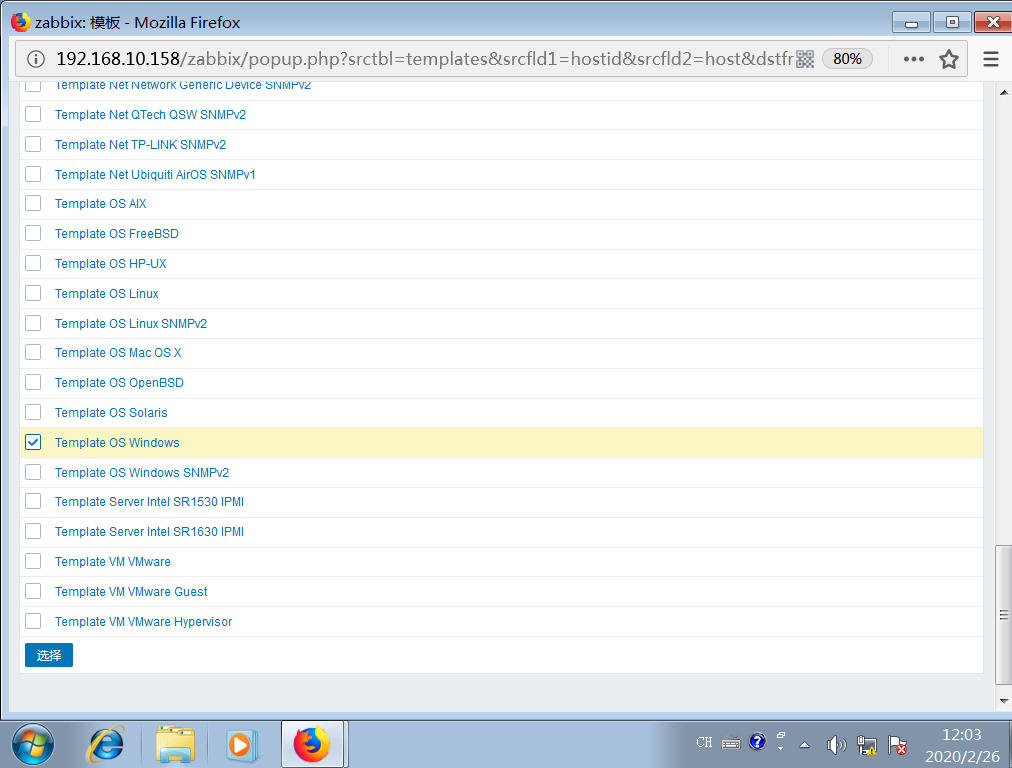Launch Windows Media Player from the taskbar
Screen dimensions: 1012x768
tap(243, 744)
